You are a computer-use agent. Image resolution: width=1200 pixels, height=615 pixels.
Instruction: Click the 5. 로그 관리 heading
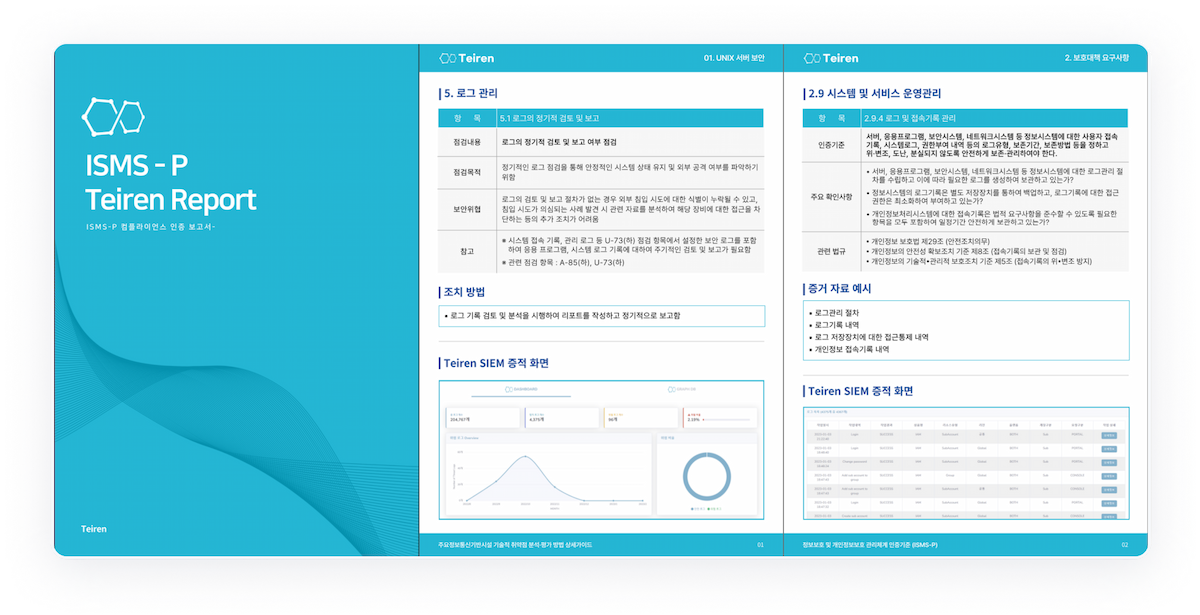pyautogui.click(x=470, y=93)
